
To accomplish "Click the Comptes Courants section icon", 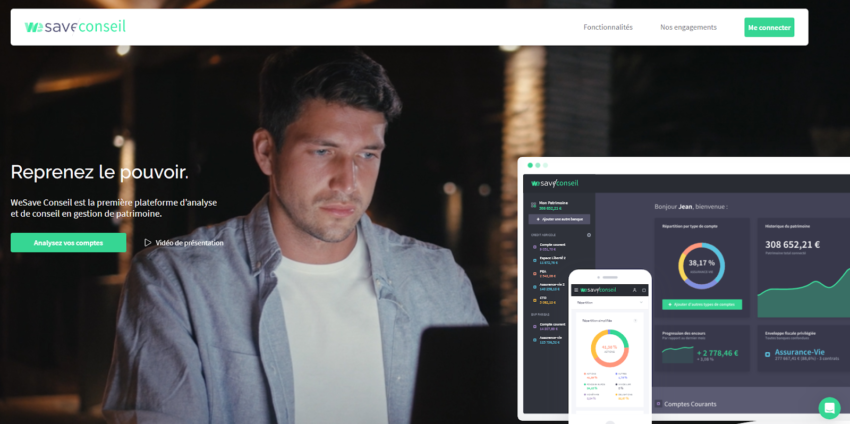I will [x=658, y=404].
